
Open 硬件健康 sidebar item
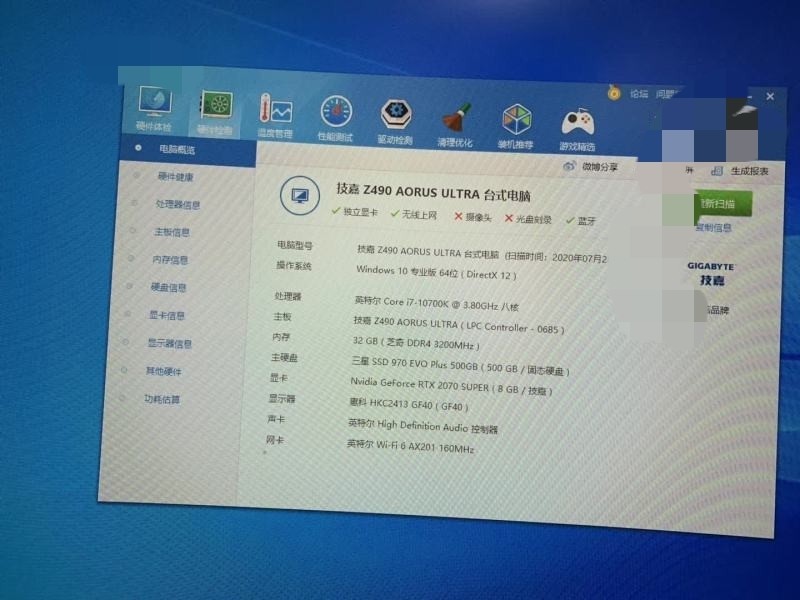click(176, 177)
